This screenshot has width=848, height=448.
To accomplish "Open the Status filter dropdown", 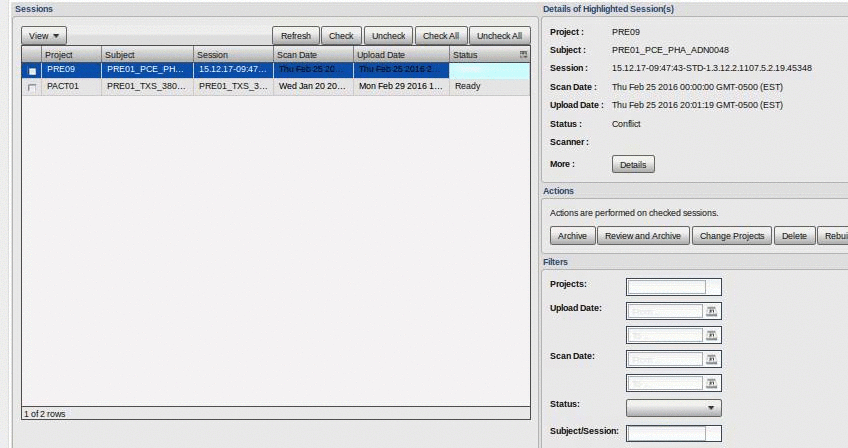I will coord(673,407).
